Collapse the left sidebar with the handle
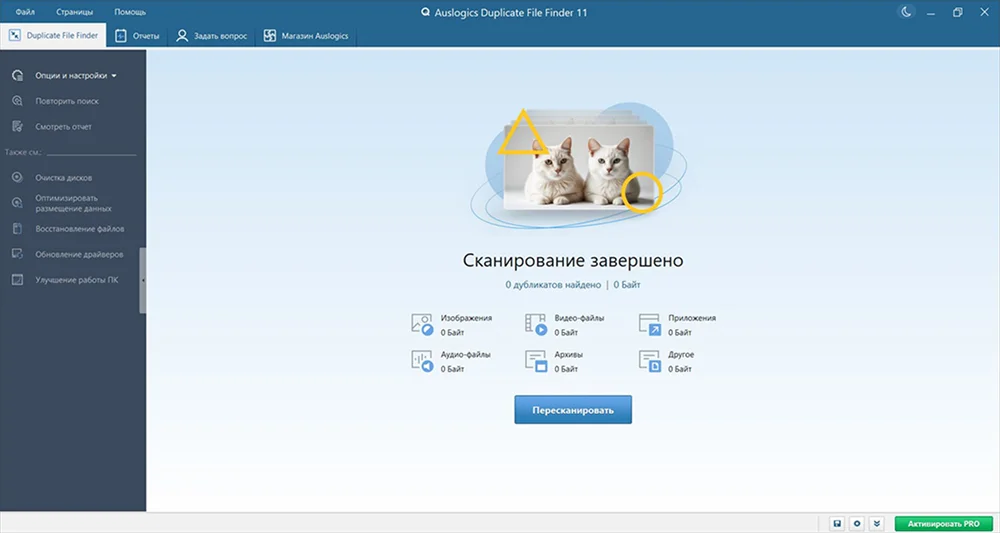 (143, 281)
